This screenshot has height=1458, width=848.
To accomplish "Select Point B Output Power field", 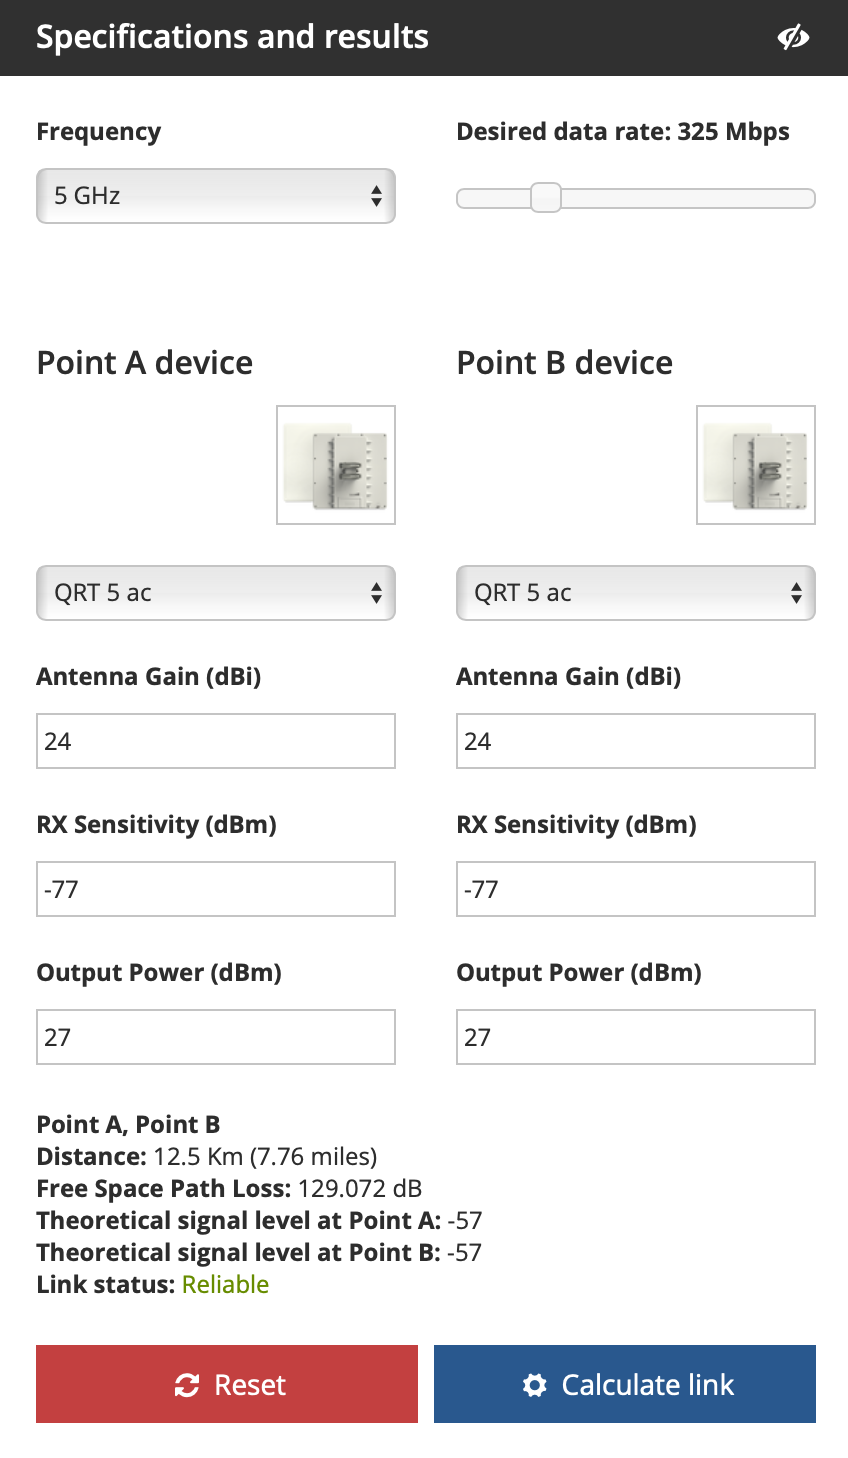I will (636, 1037).
